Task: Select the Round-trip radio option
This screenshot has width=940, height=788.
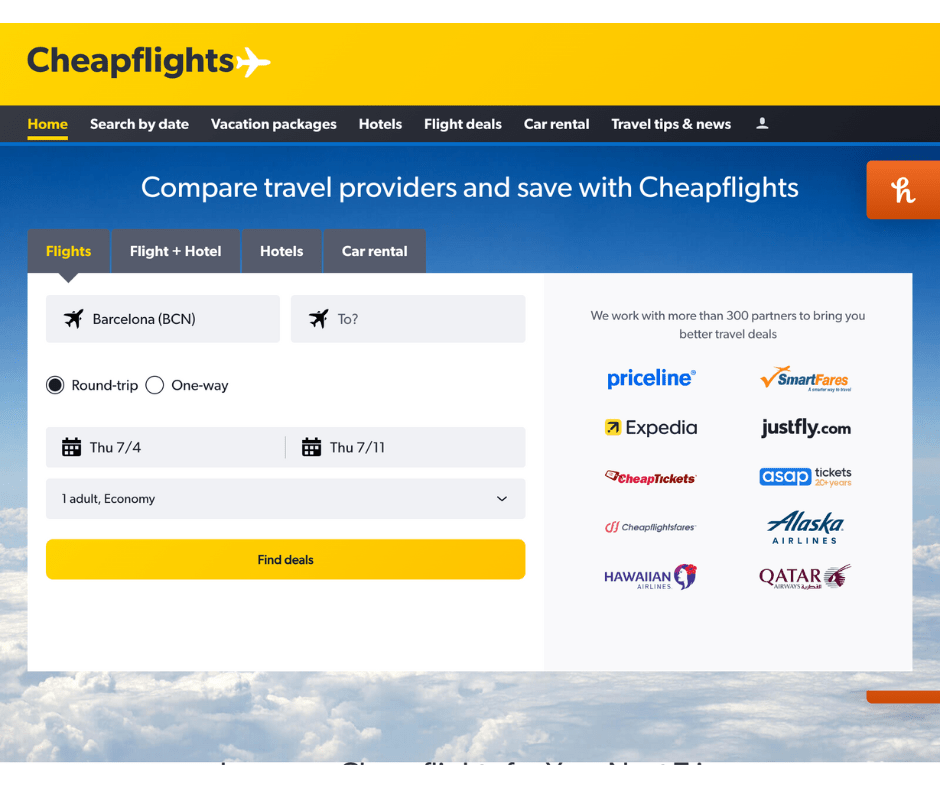Action: coord(56,385)
